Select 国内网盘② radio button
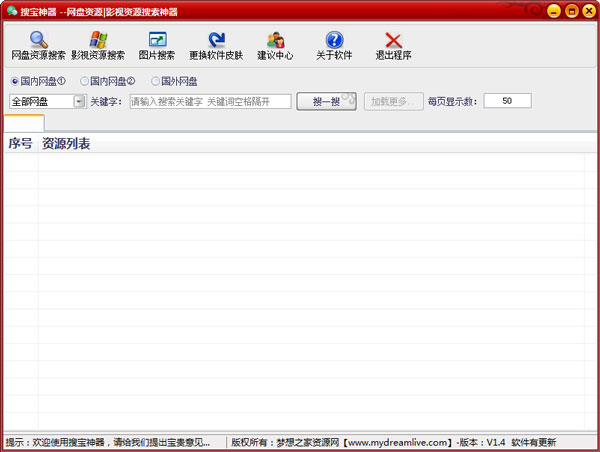The image size is (600, 452). coord(84,81)
